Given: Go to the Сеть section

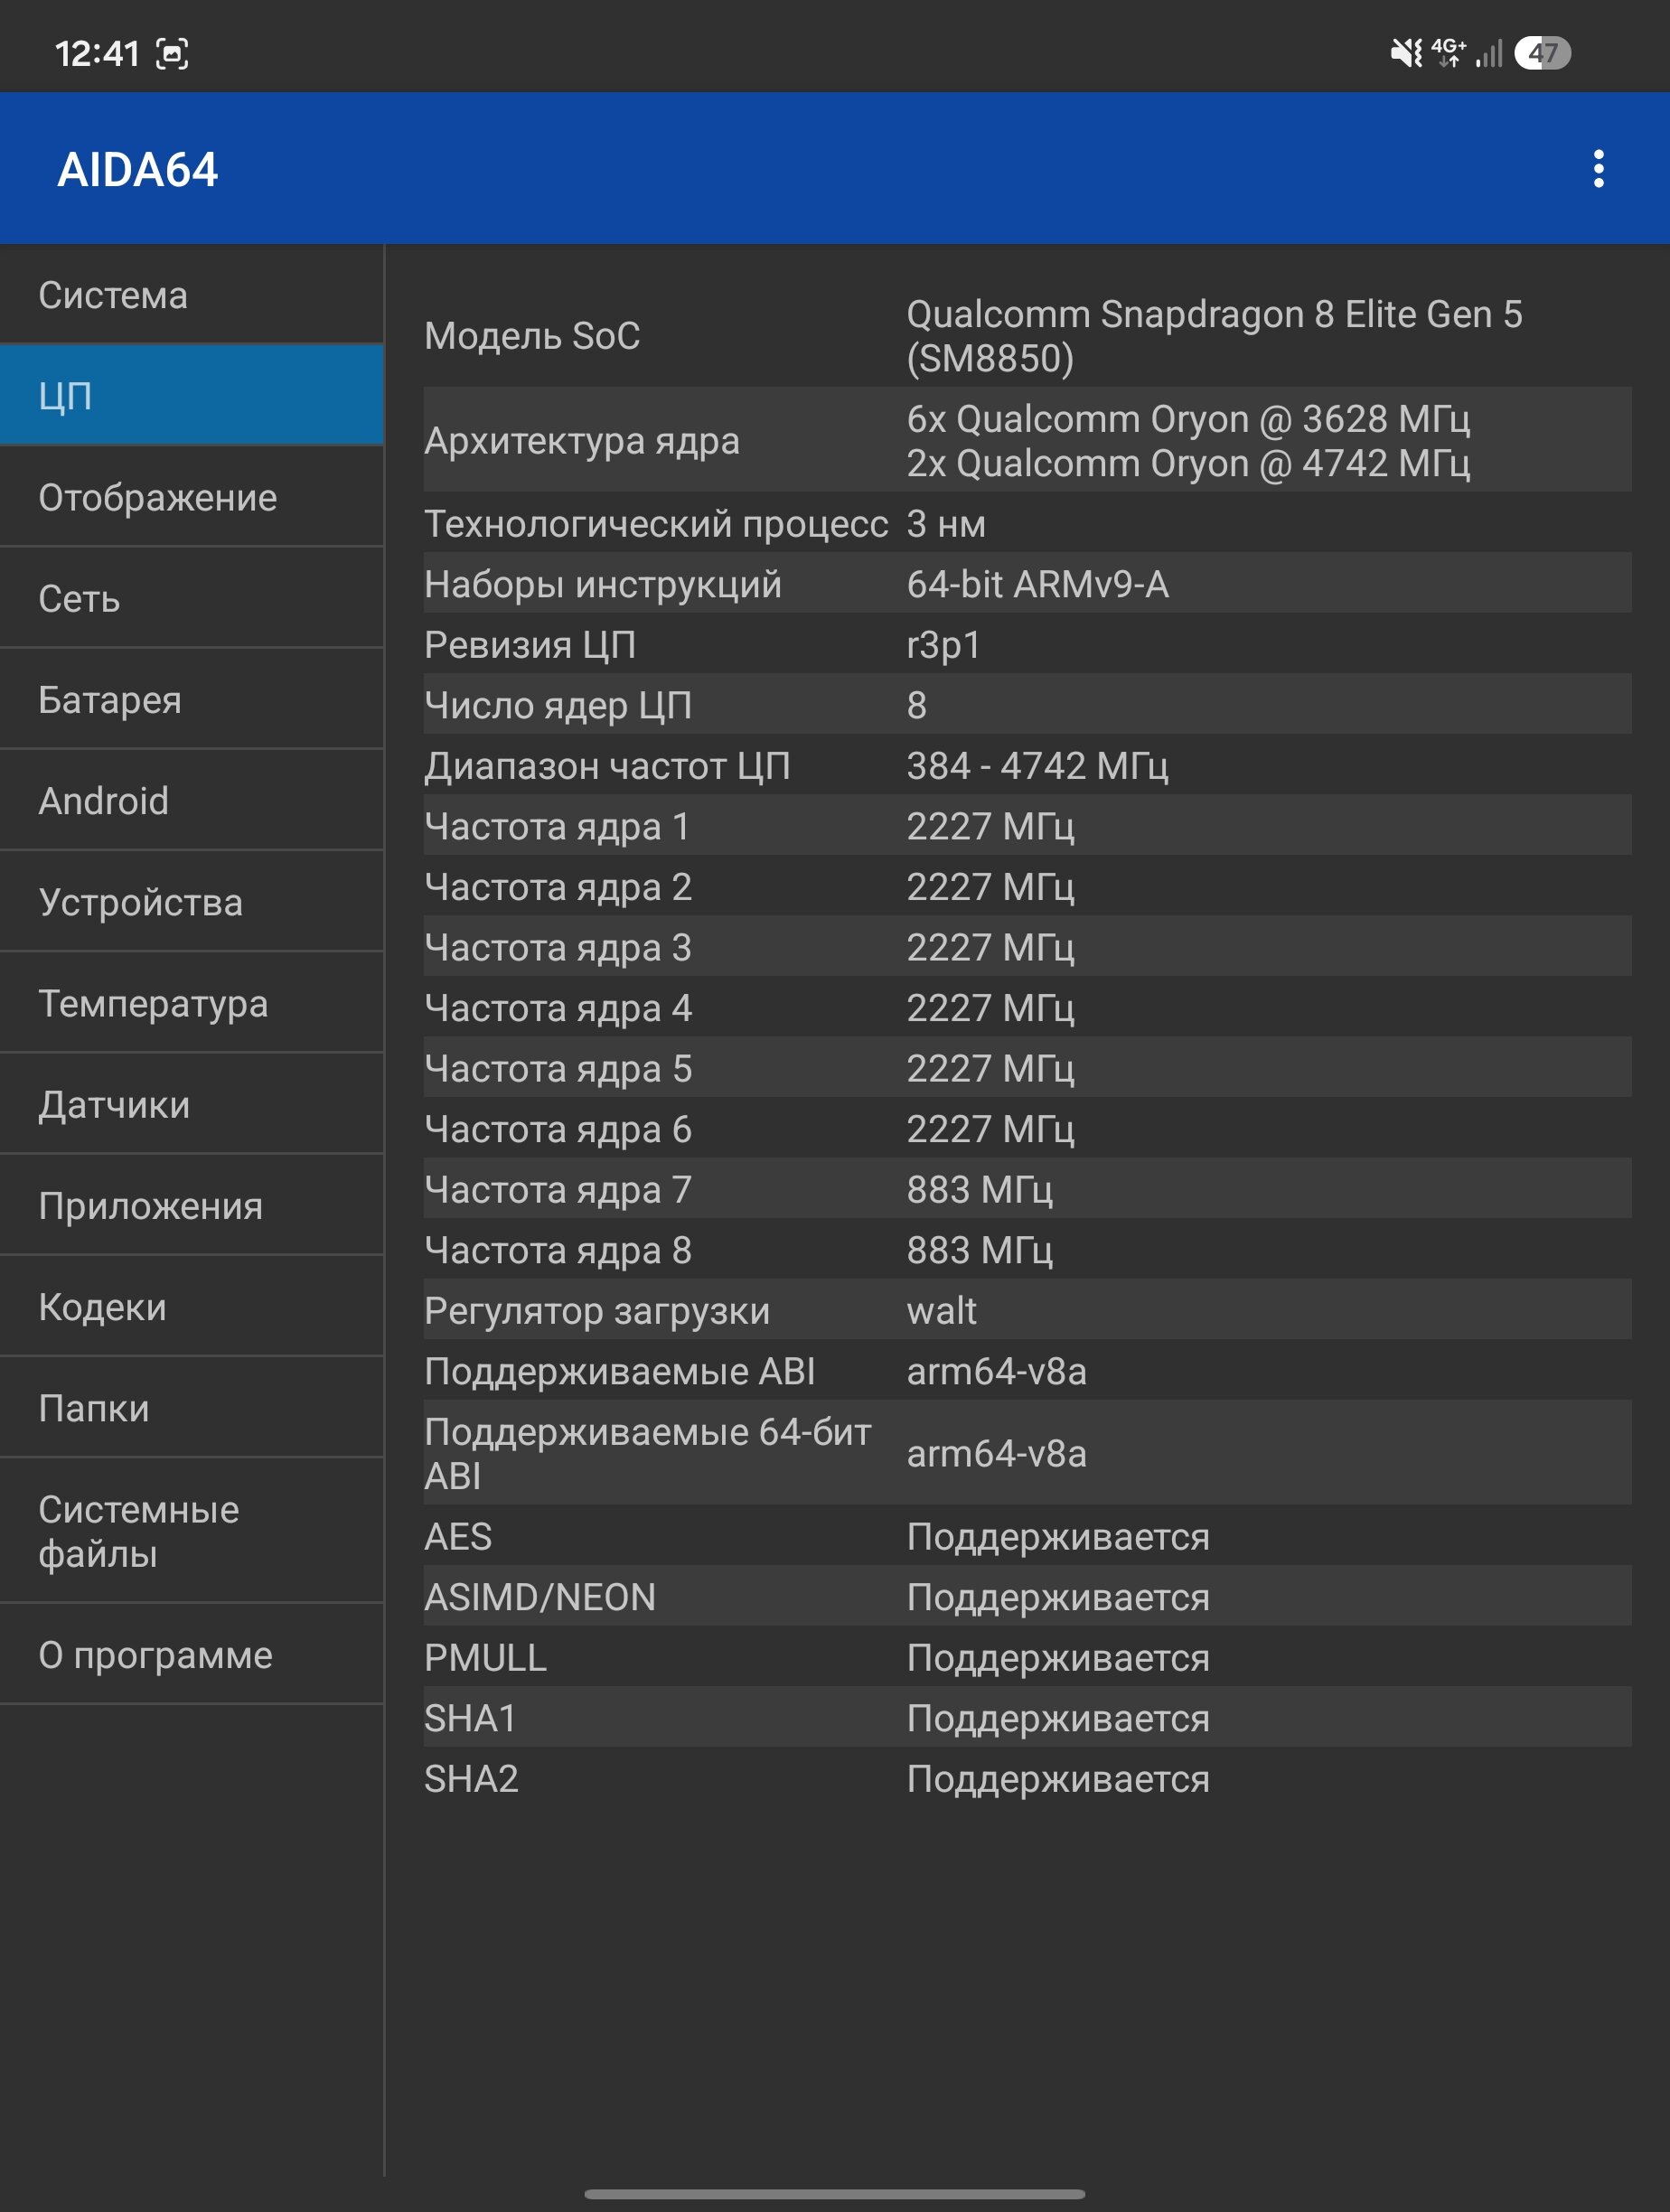Looking at the screenshot, I should (x=192, y=598).
